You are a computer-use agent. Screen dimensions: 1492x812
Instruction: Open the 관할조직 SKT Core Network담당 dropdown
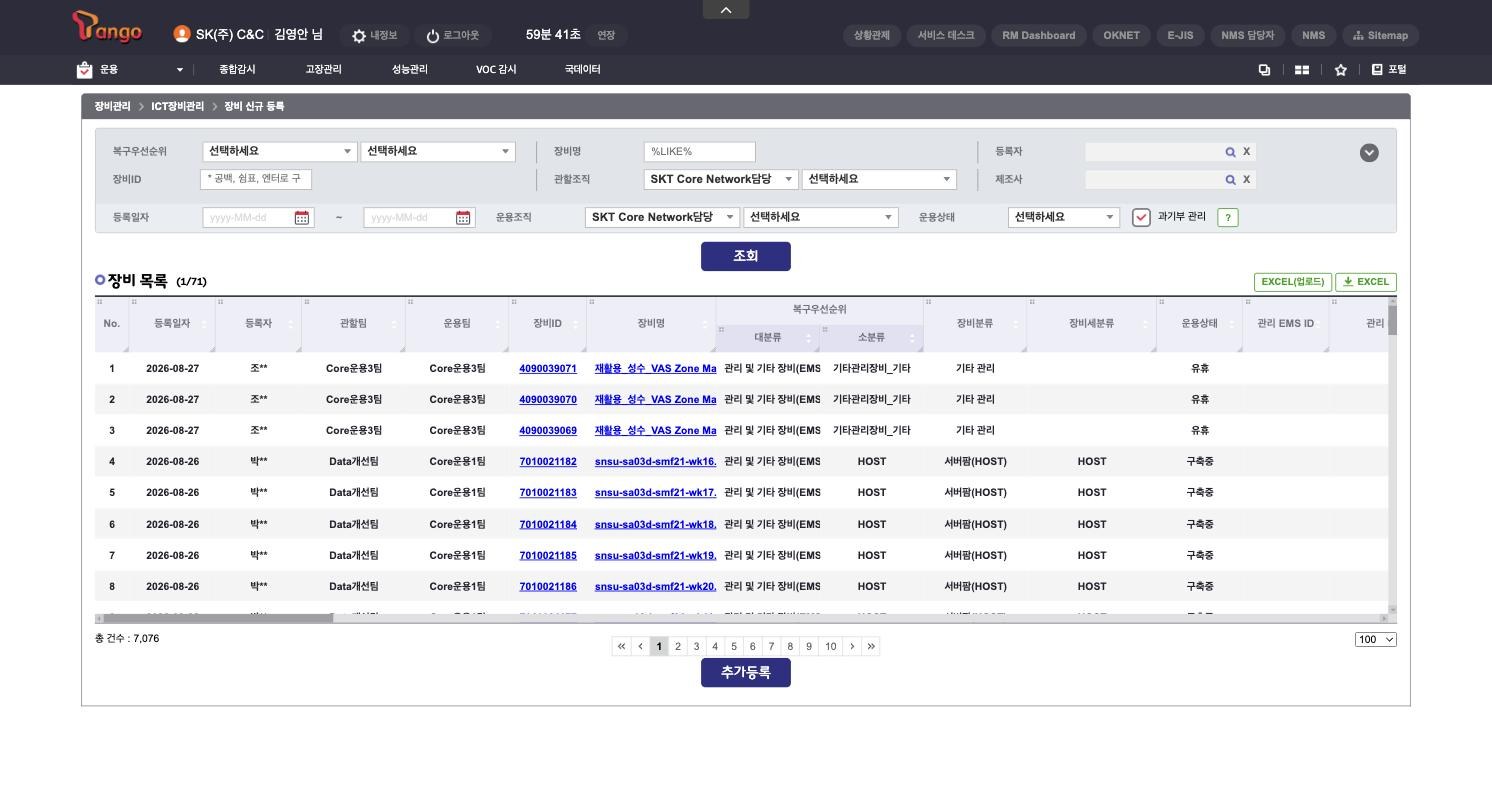click(721, 179)
